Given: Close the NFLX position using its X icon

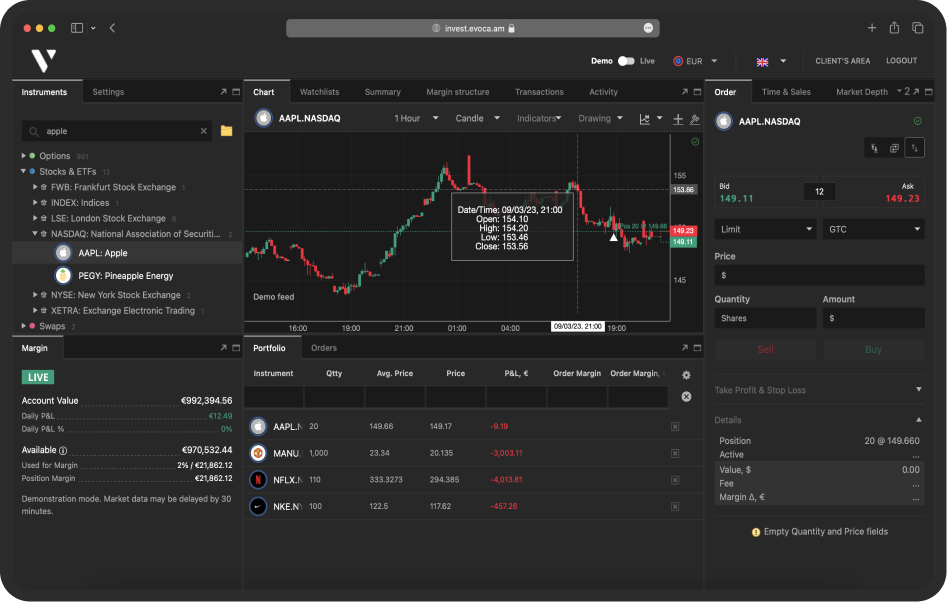Looking at the screenshot, I should 675,479.
